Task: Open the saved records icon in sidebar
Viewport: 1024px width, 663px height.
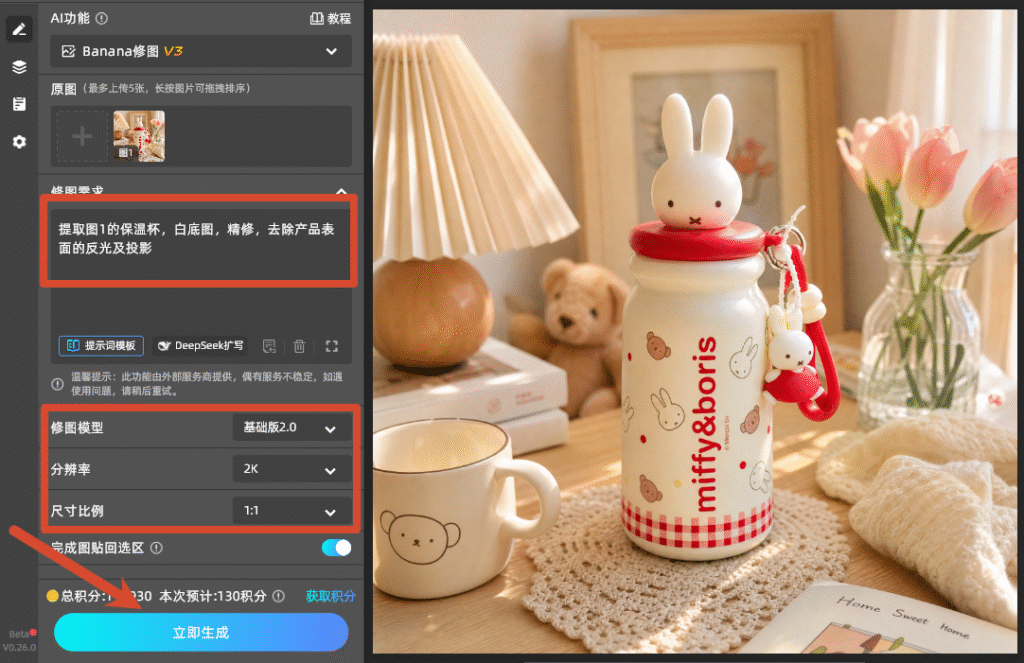Action: click(19, 104)
